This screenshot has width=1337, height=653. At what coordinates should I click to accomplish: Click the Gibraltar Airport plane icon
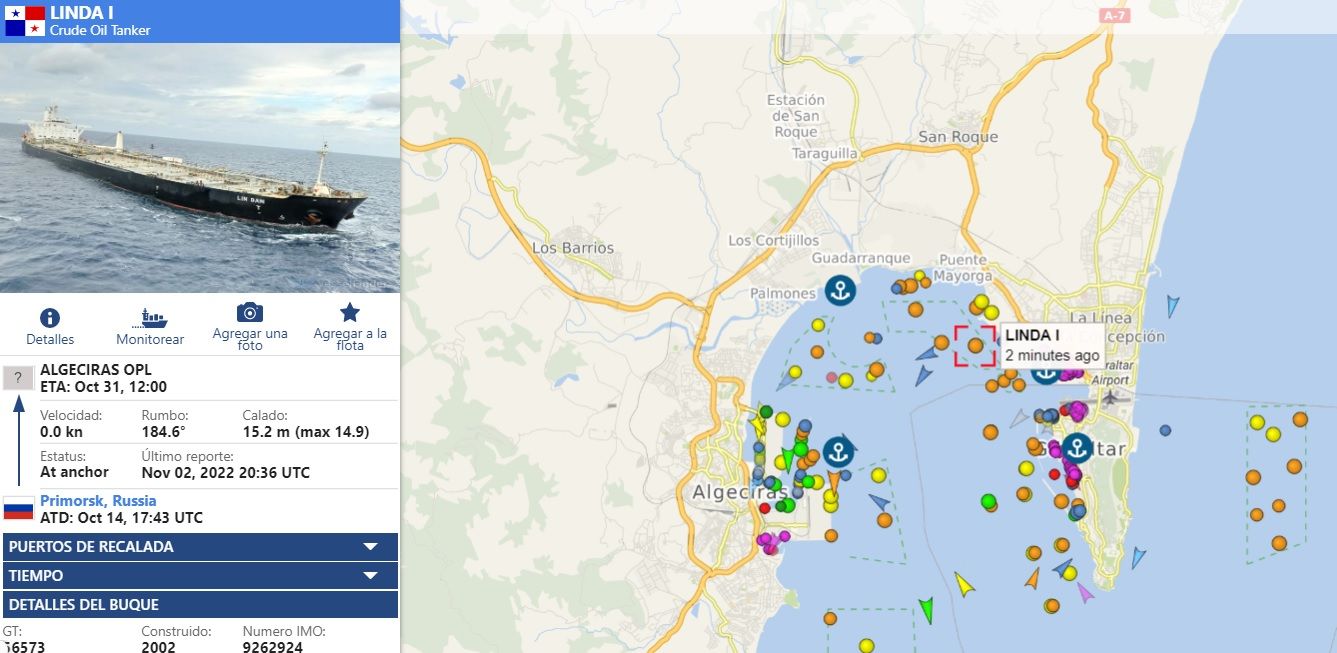click(x=1109, y=396)
